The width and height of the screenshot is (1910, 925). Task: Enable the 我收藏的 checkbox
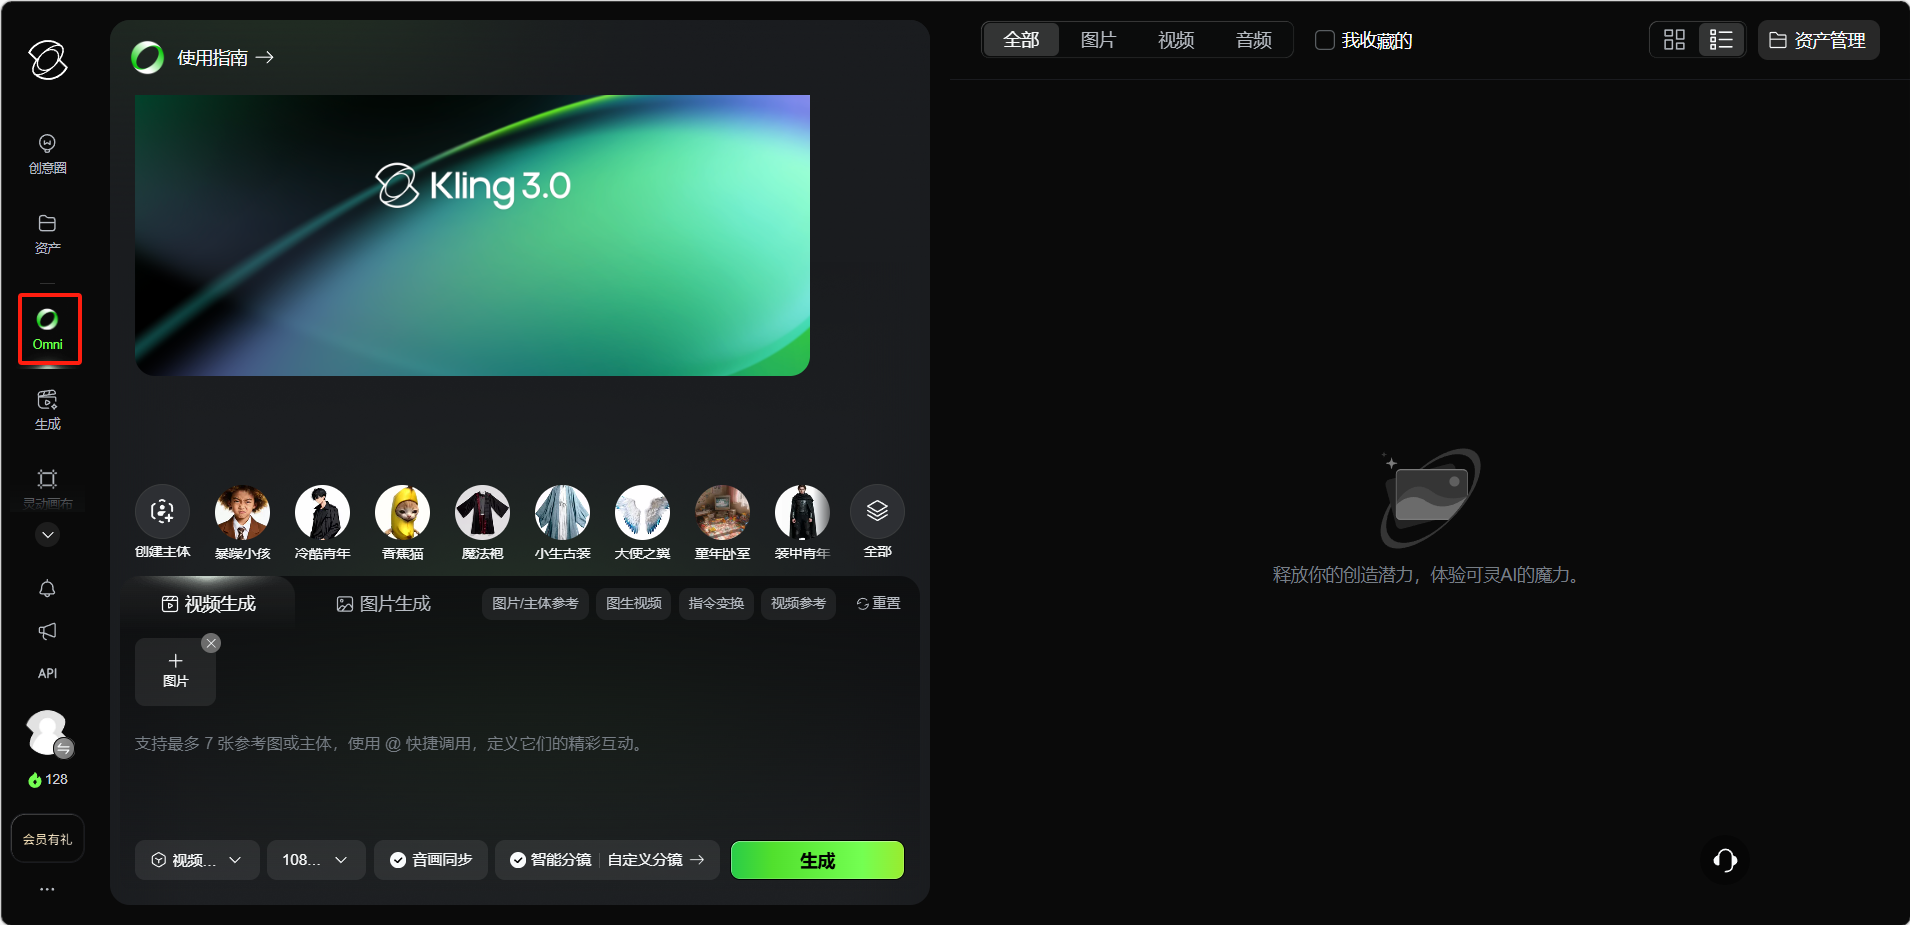point(1325,40)
